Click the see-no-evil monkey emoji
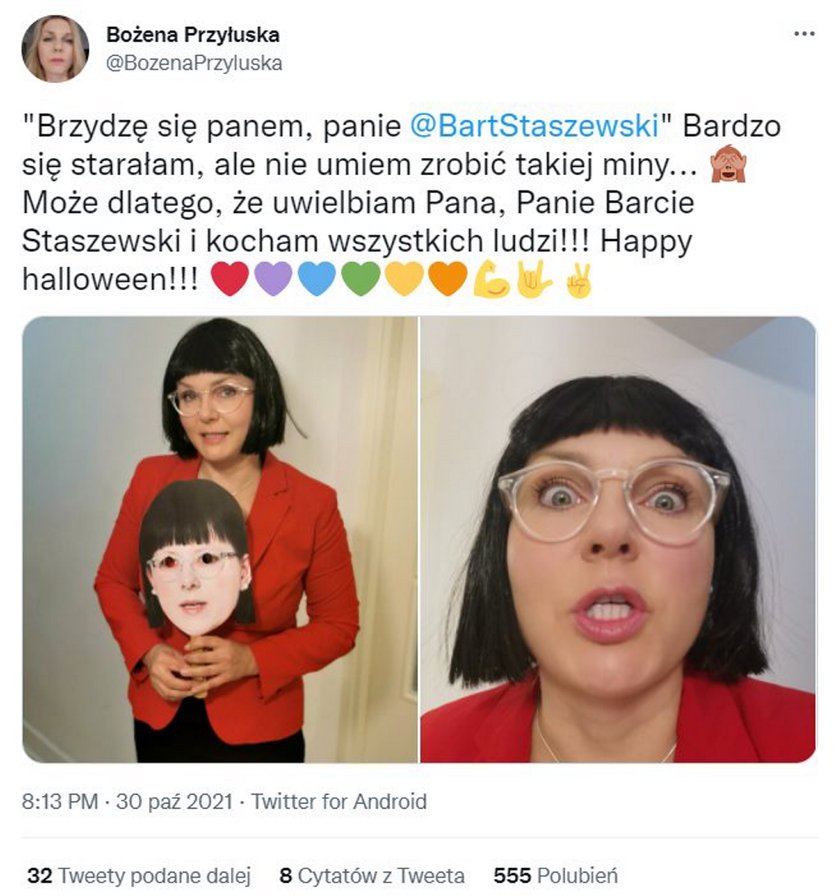Viewport: 840px width, 896px height. 727,164
